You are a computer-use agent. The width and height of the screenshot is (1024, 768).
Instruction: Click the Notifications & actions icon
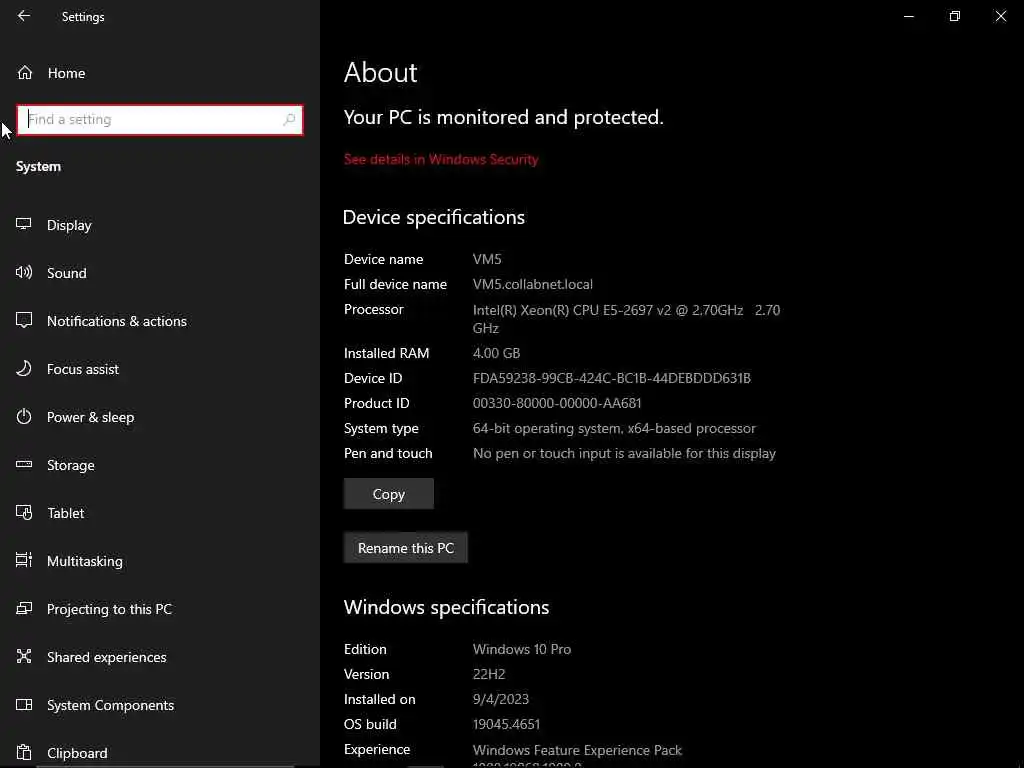(x=24, y=320)
